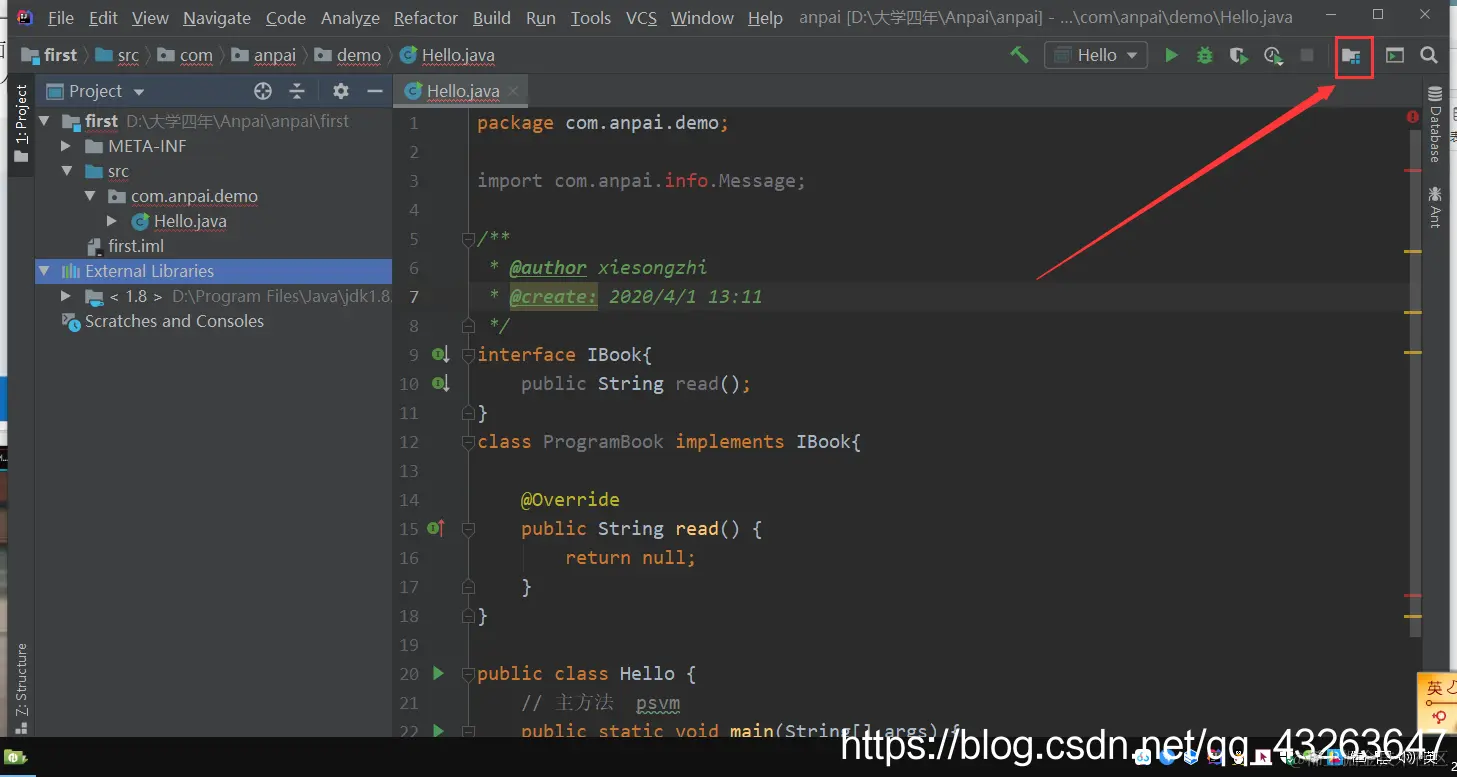Image resolution: width=1457 pixels, height=777 pixels.
Task: Close the Hello.java editor tab
Action: pyautogui.click(x=514, y=90)
